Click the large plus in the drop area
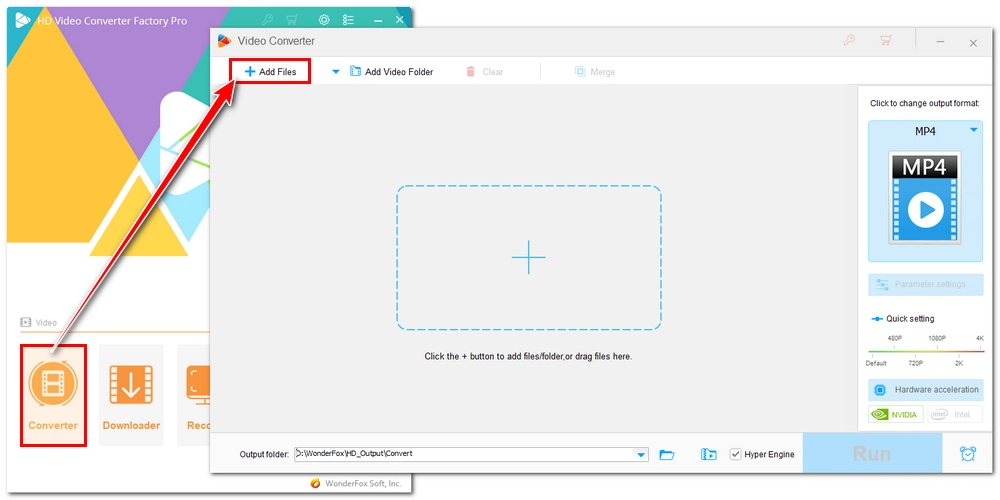Viewport: 1000px width, 500px height. tap(529, 258)
